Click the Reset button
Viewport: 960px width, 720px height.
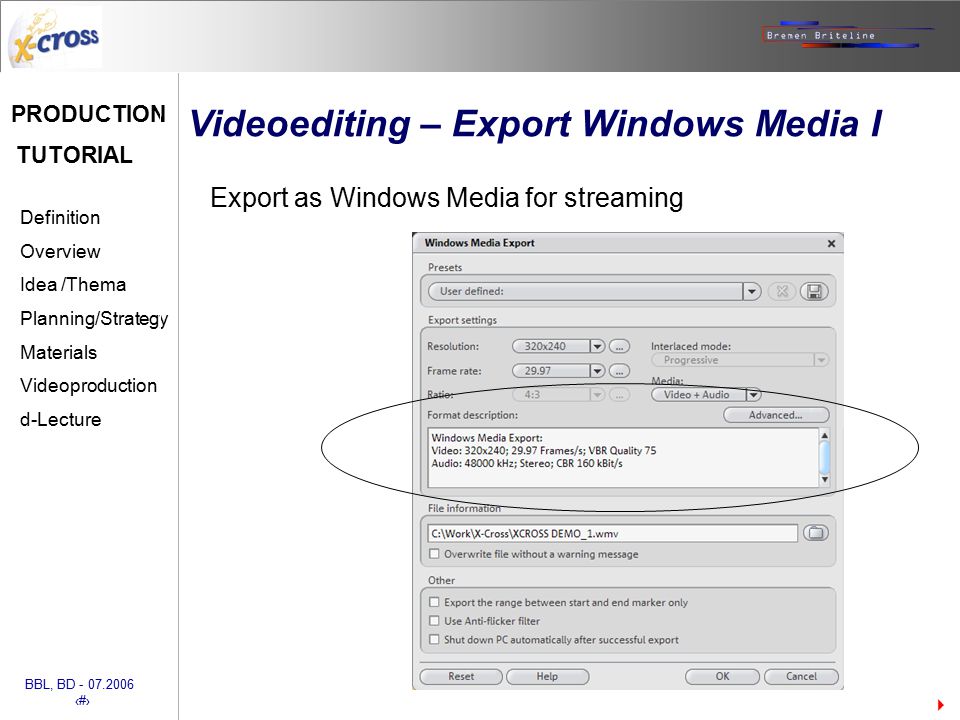pyautogui.click(x=461, y=677)
